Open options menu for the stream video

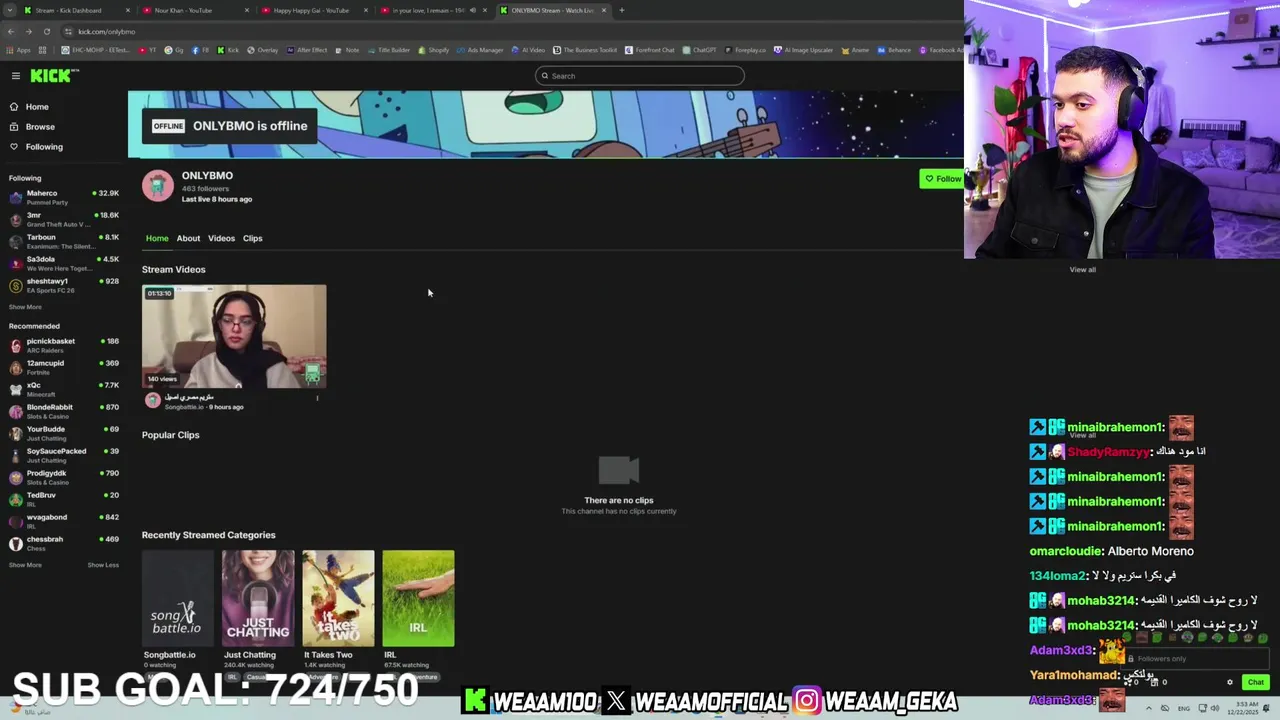(317, 398)
